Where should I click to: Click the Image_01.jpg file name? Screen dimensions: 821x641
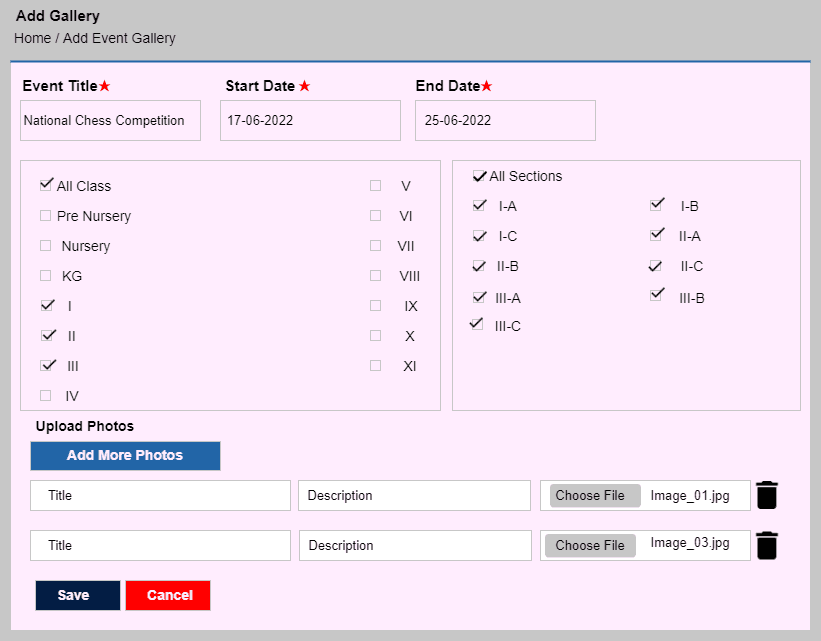(x=690, y=495)
